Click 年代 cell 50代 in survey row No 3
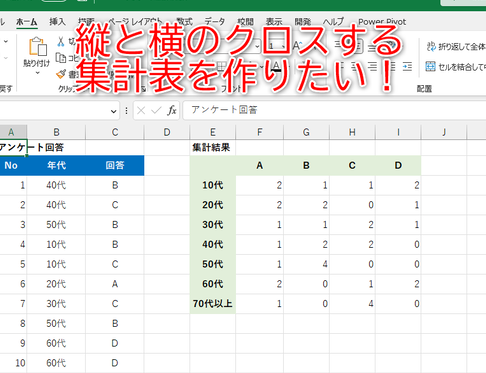Screen dimensions: 486x373 (56, 225)
